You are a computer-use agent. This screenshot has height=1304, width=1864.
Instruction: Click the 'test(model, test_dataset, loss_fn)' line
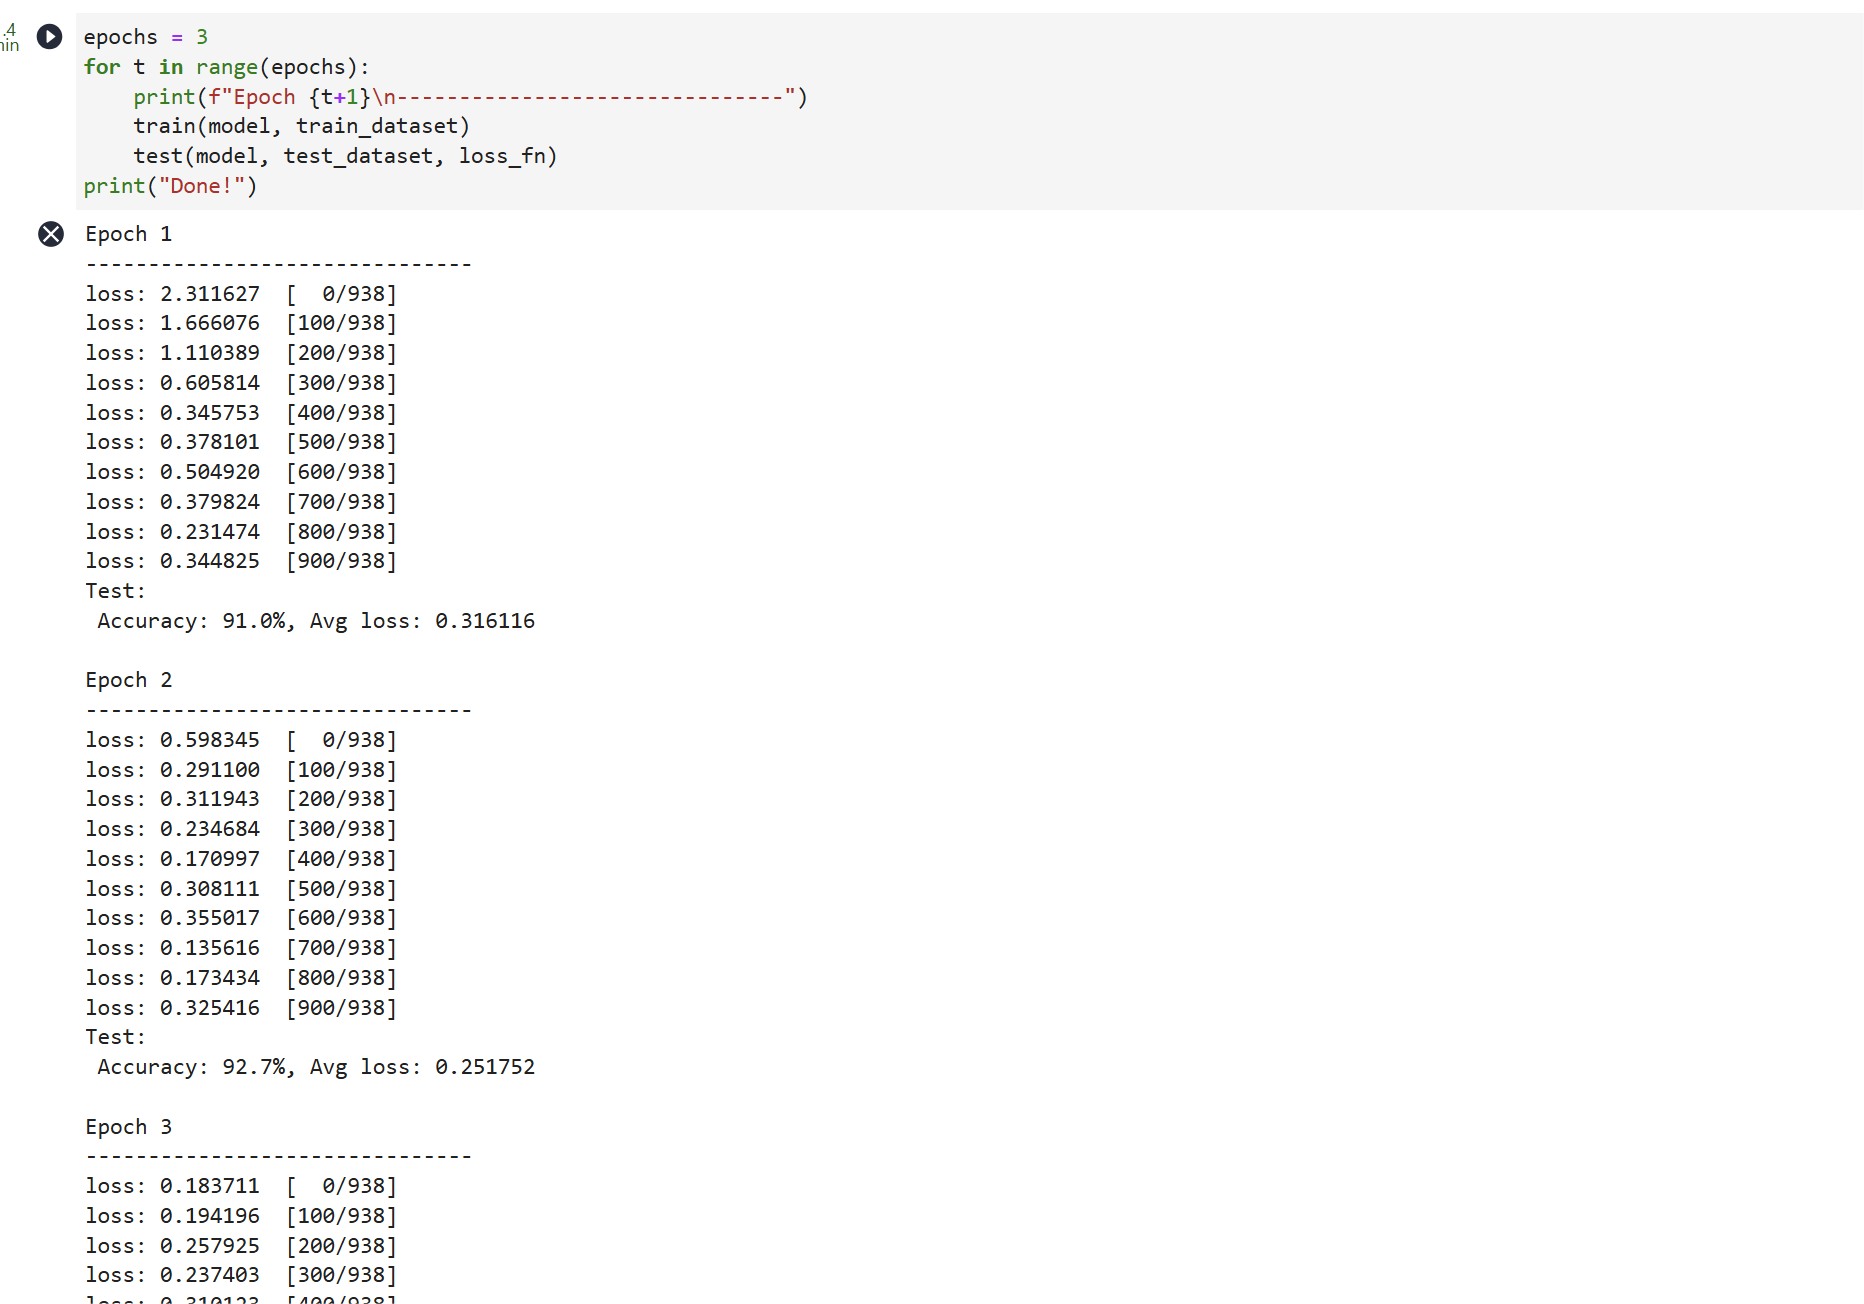[346, 156]
